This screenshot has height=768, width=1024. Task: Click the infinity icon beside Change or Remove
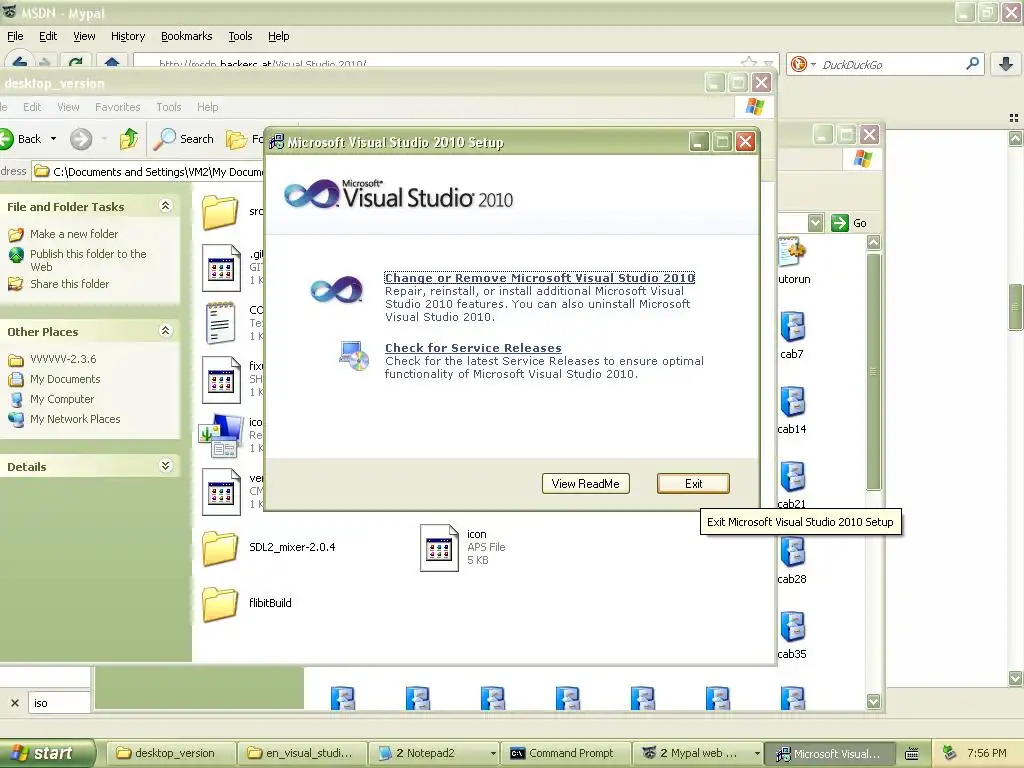(336, 289)
